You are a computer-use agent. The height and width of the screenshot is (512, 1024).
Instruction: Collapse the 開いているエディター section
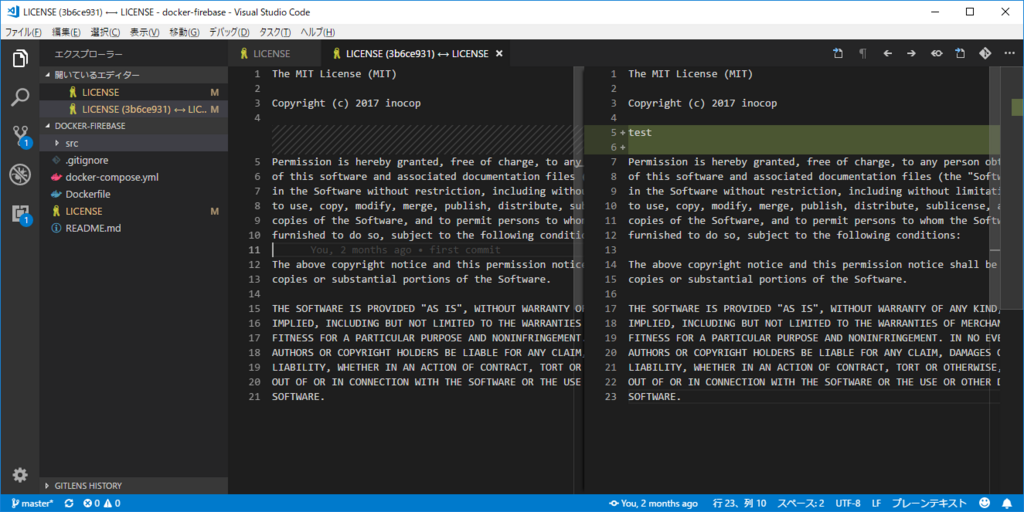pos(134,75)
